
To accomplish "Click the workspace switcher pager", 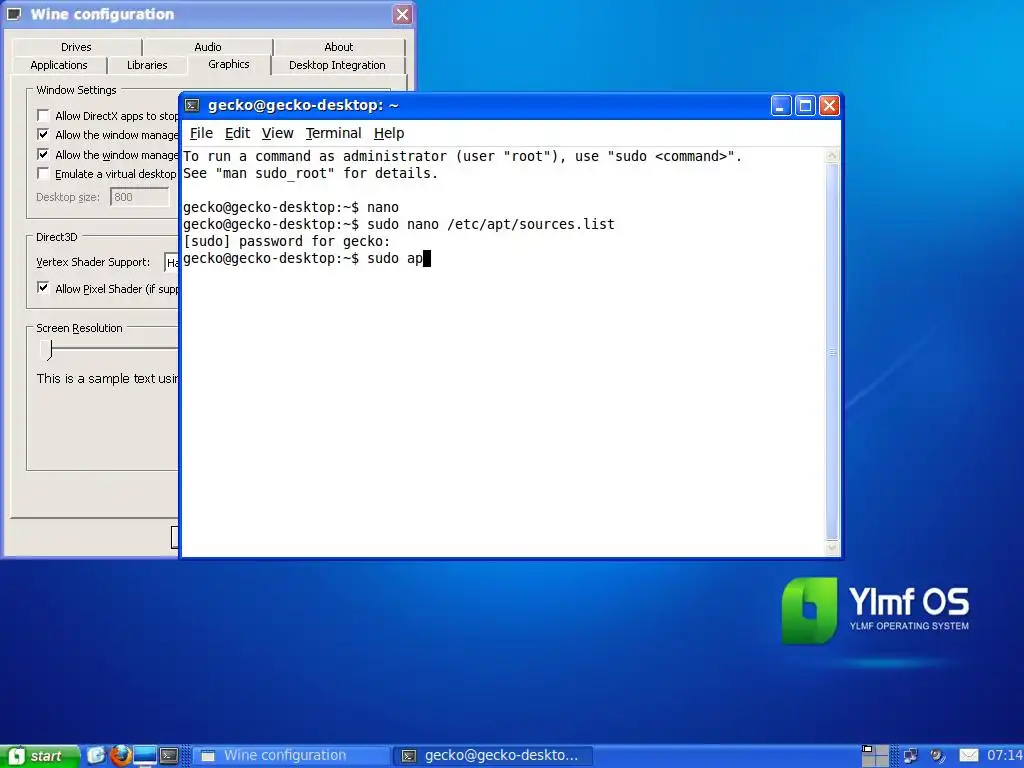I will [875, 756].
